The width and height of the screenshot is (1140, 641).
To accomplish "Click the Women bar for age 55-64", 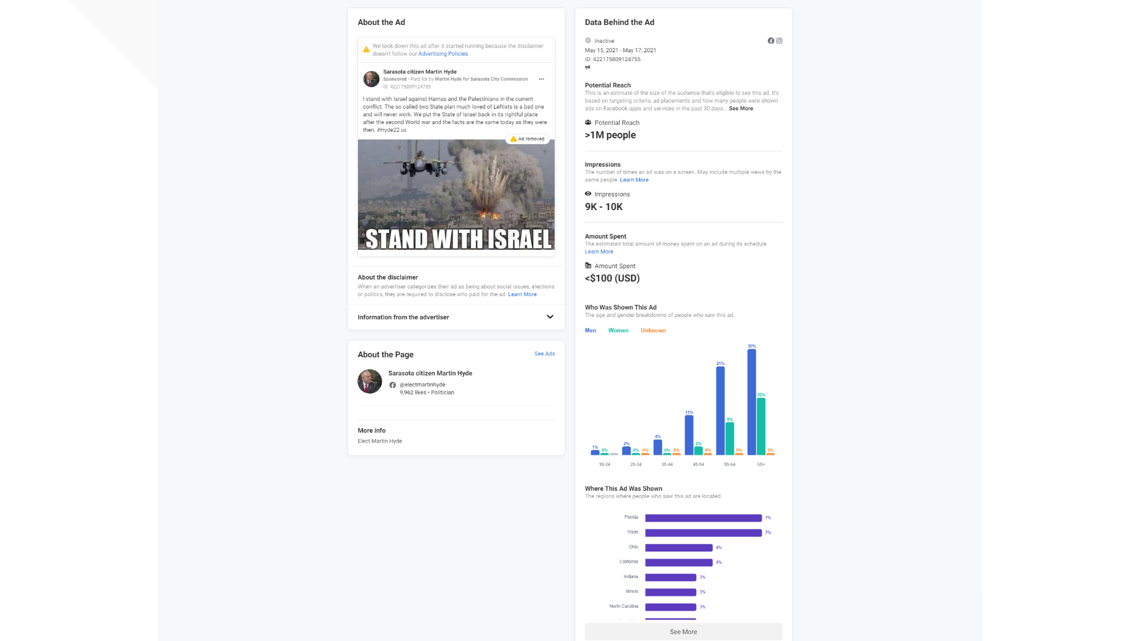I will 730,439.
